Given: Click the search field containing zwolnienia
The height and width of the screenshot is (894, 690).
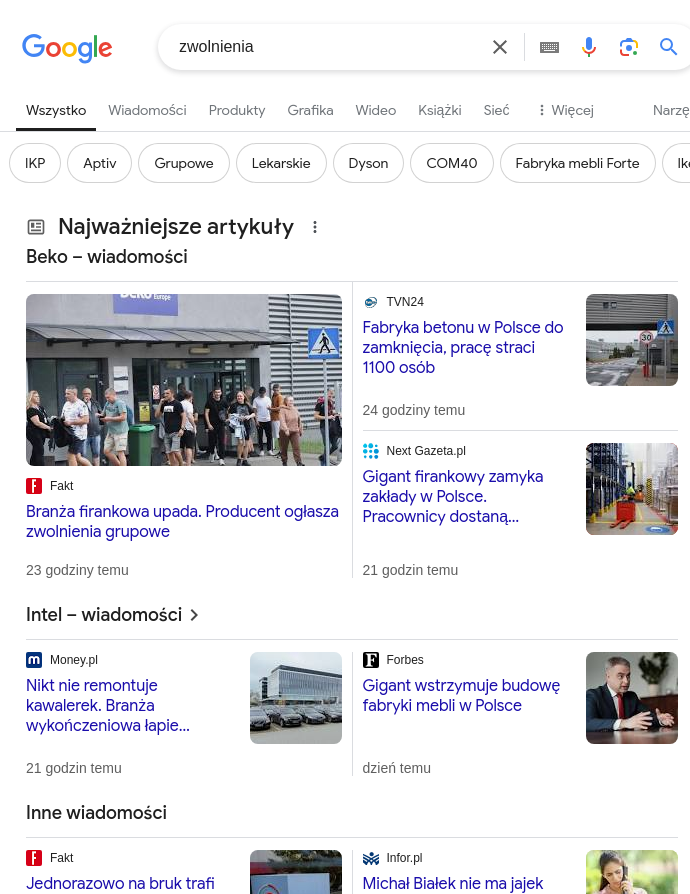Looking at the screenshot, I should click(320, 47).
